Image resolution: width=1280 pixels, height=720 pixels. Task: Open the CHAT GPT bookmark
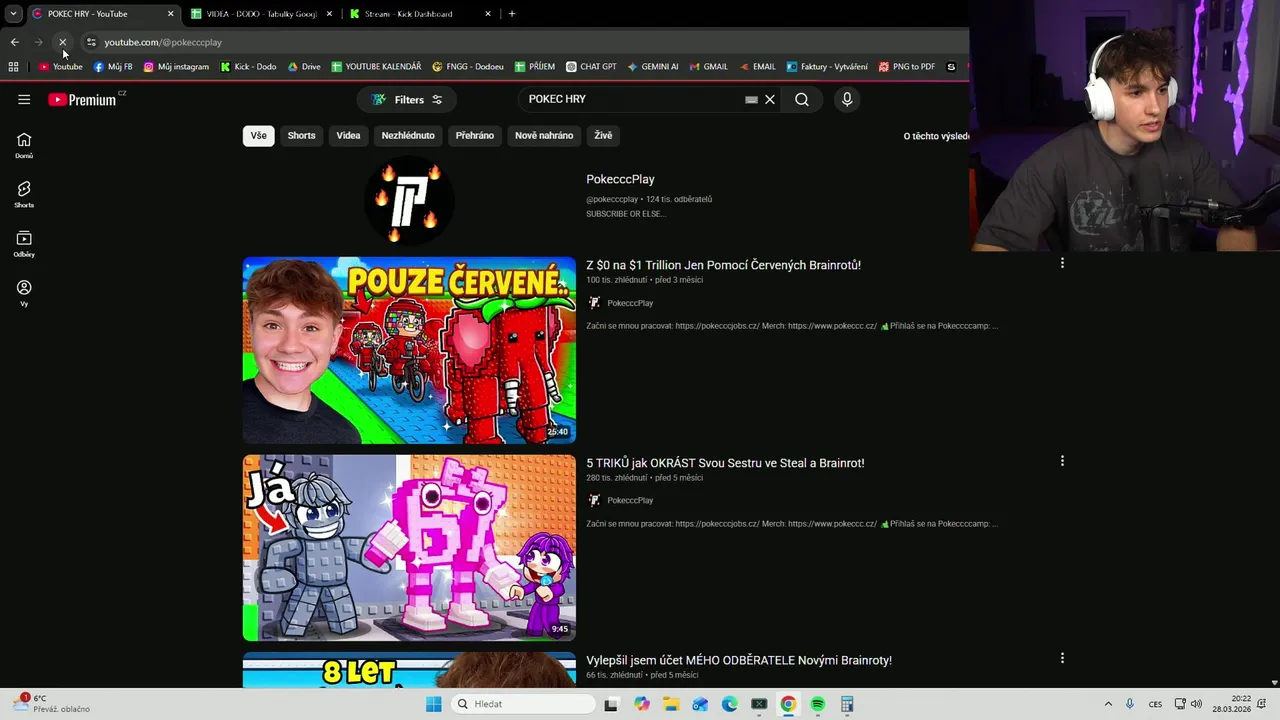coord(591,67)
